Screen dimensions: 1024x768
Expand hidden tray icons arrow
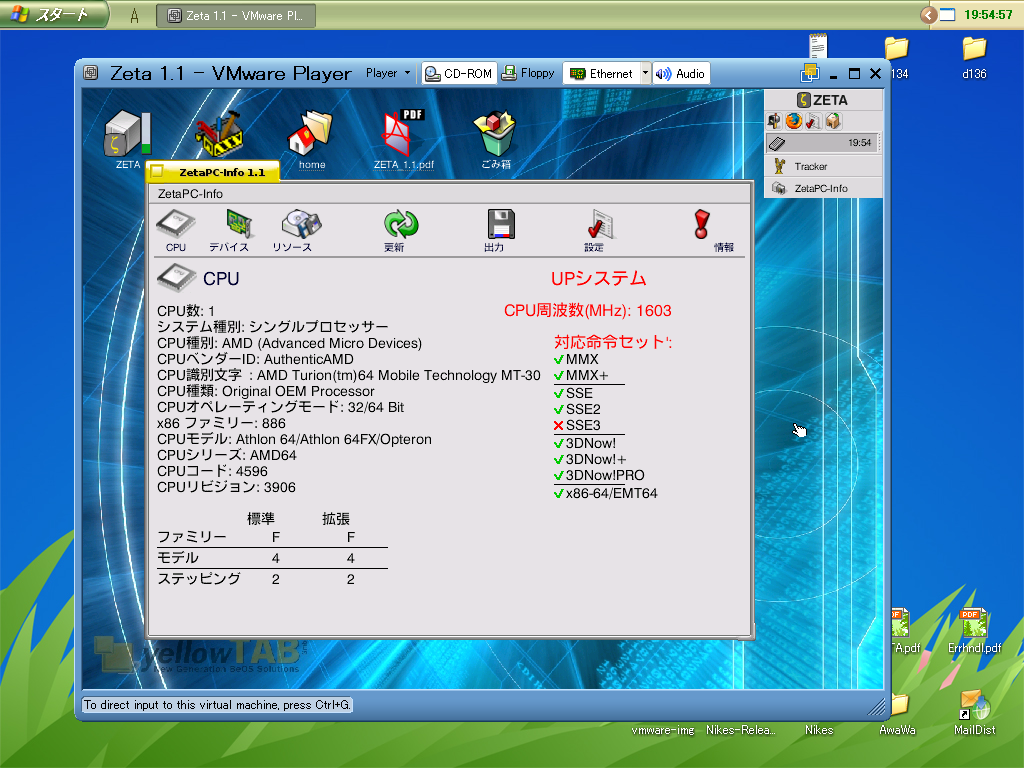pyautogui.click(x=928, y=15)
